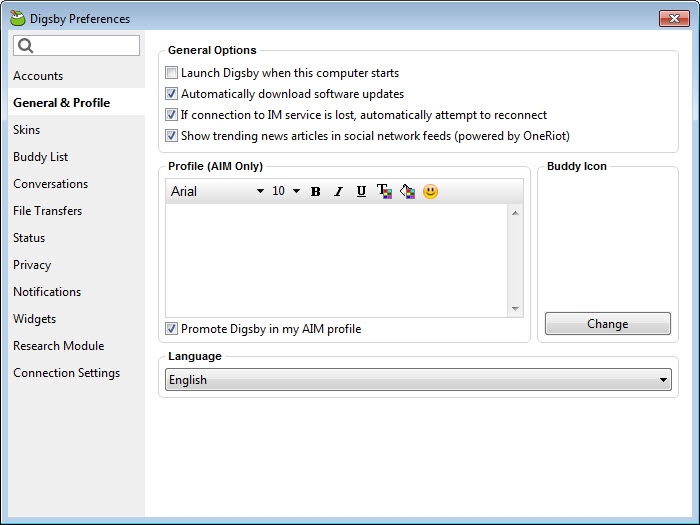700x525 pixels.
Task: Open the Arial font family dropdown
Action: [x=217, y=192]
